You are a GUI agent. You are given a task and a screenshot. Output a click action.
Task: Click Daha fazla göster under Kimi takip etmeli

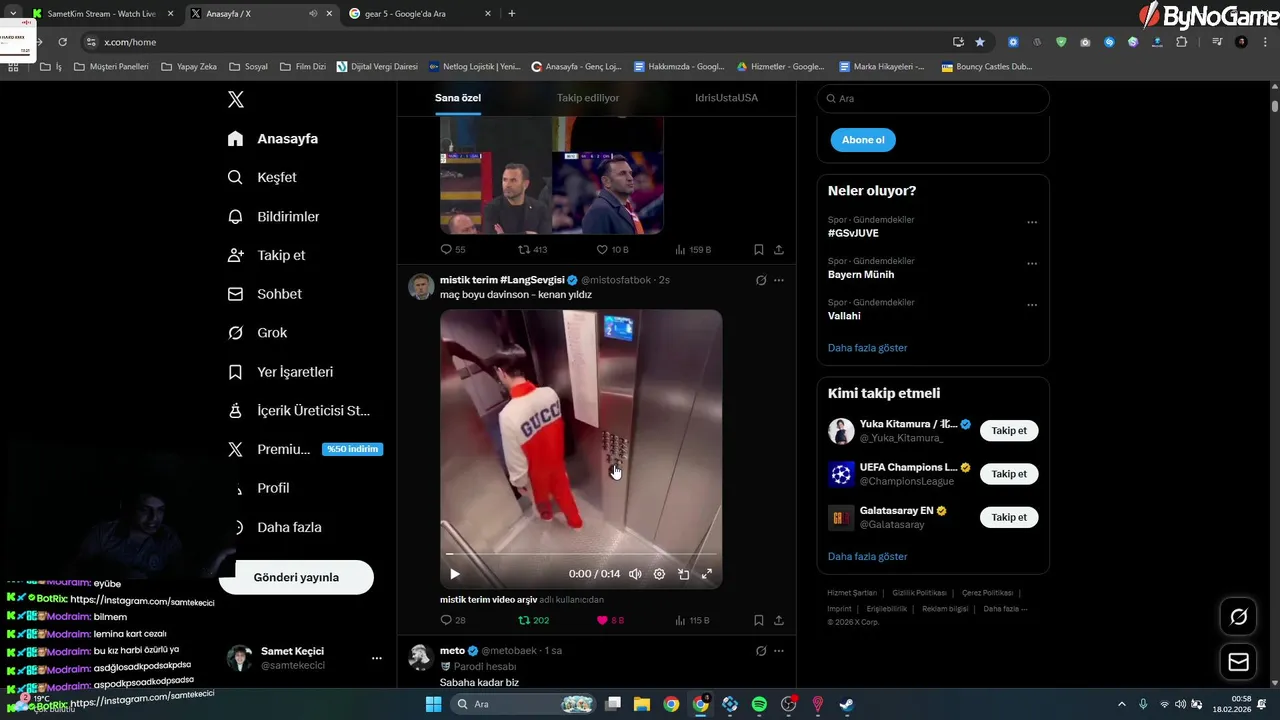pos(868,556)
